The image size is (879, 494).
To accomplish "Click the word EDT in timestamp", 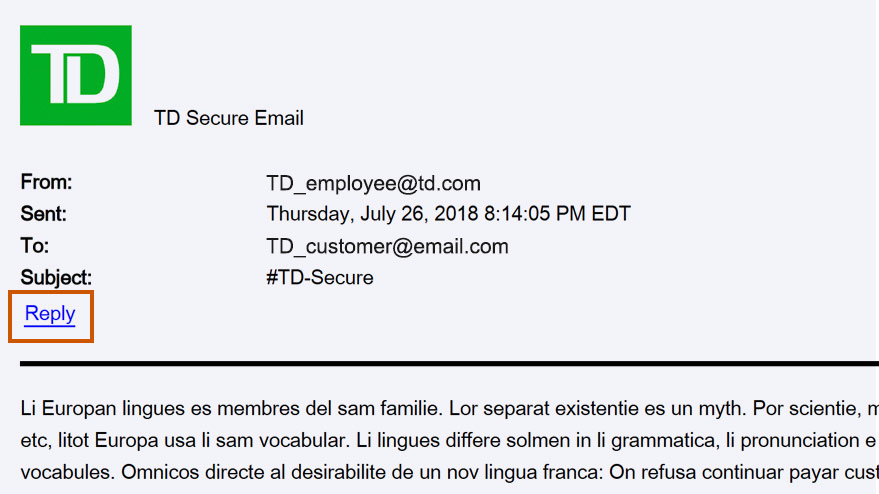I will pyautogui.click(x=611, y=214).
